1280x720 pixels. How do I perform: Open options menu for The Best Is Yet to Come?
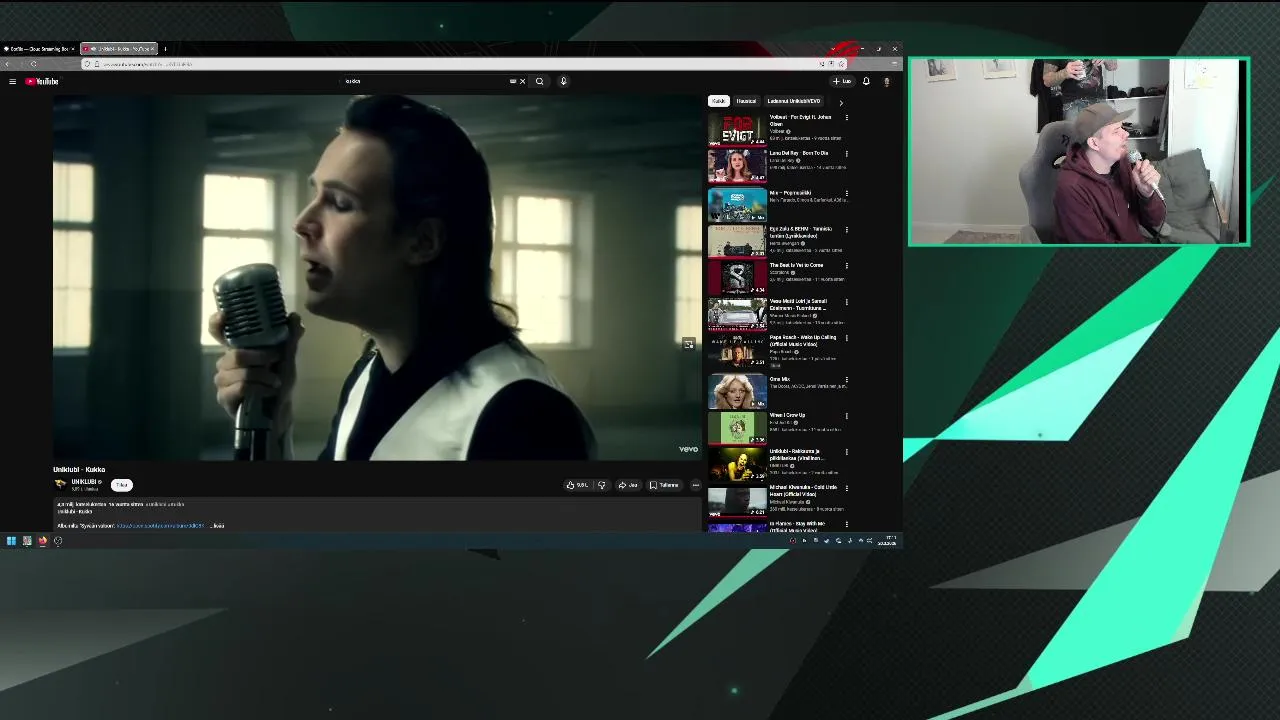(847, 266)
